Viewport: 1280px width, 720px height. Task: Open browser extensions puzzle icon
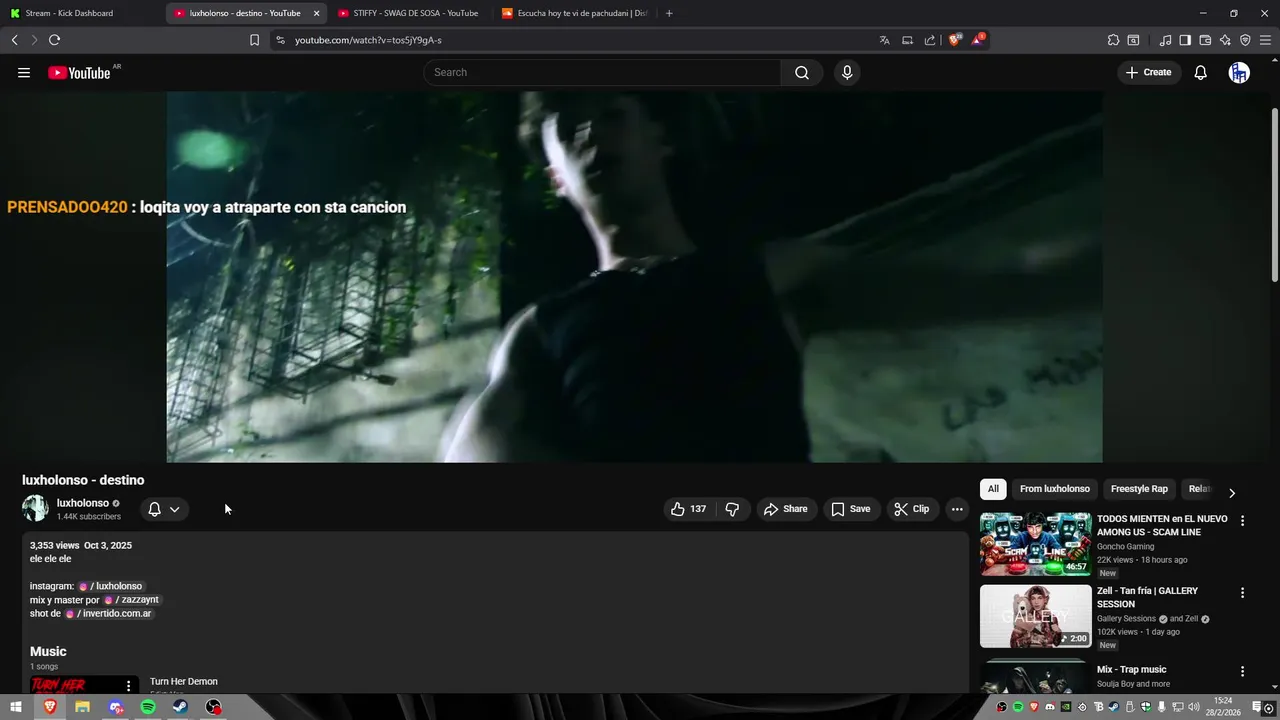click(x=1113, y=40)
